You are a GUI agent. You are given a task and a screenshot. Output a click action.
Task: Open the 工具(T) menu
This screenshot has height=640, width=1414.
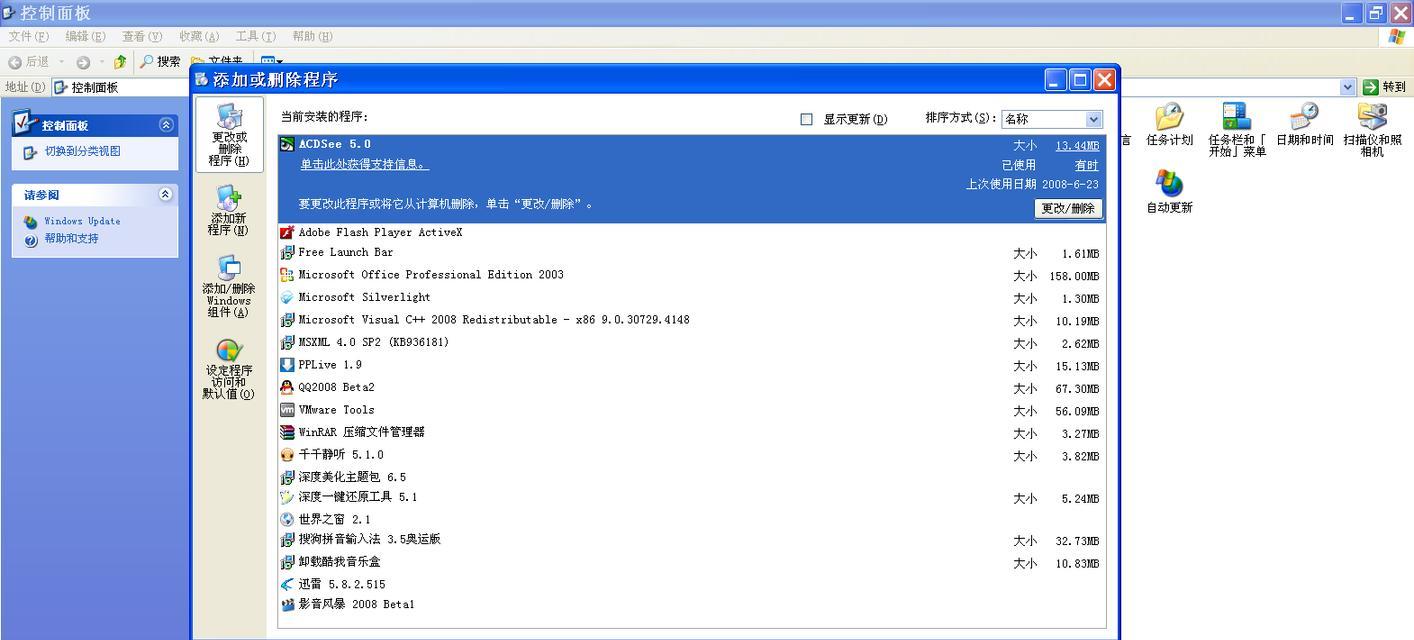(256, 37)
